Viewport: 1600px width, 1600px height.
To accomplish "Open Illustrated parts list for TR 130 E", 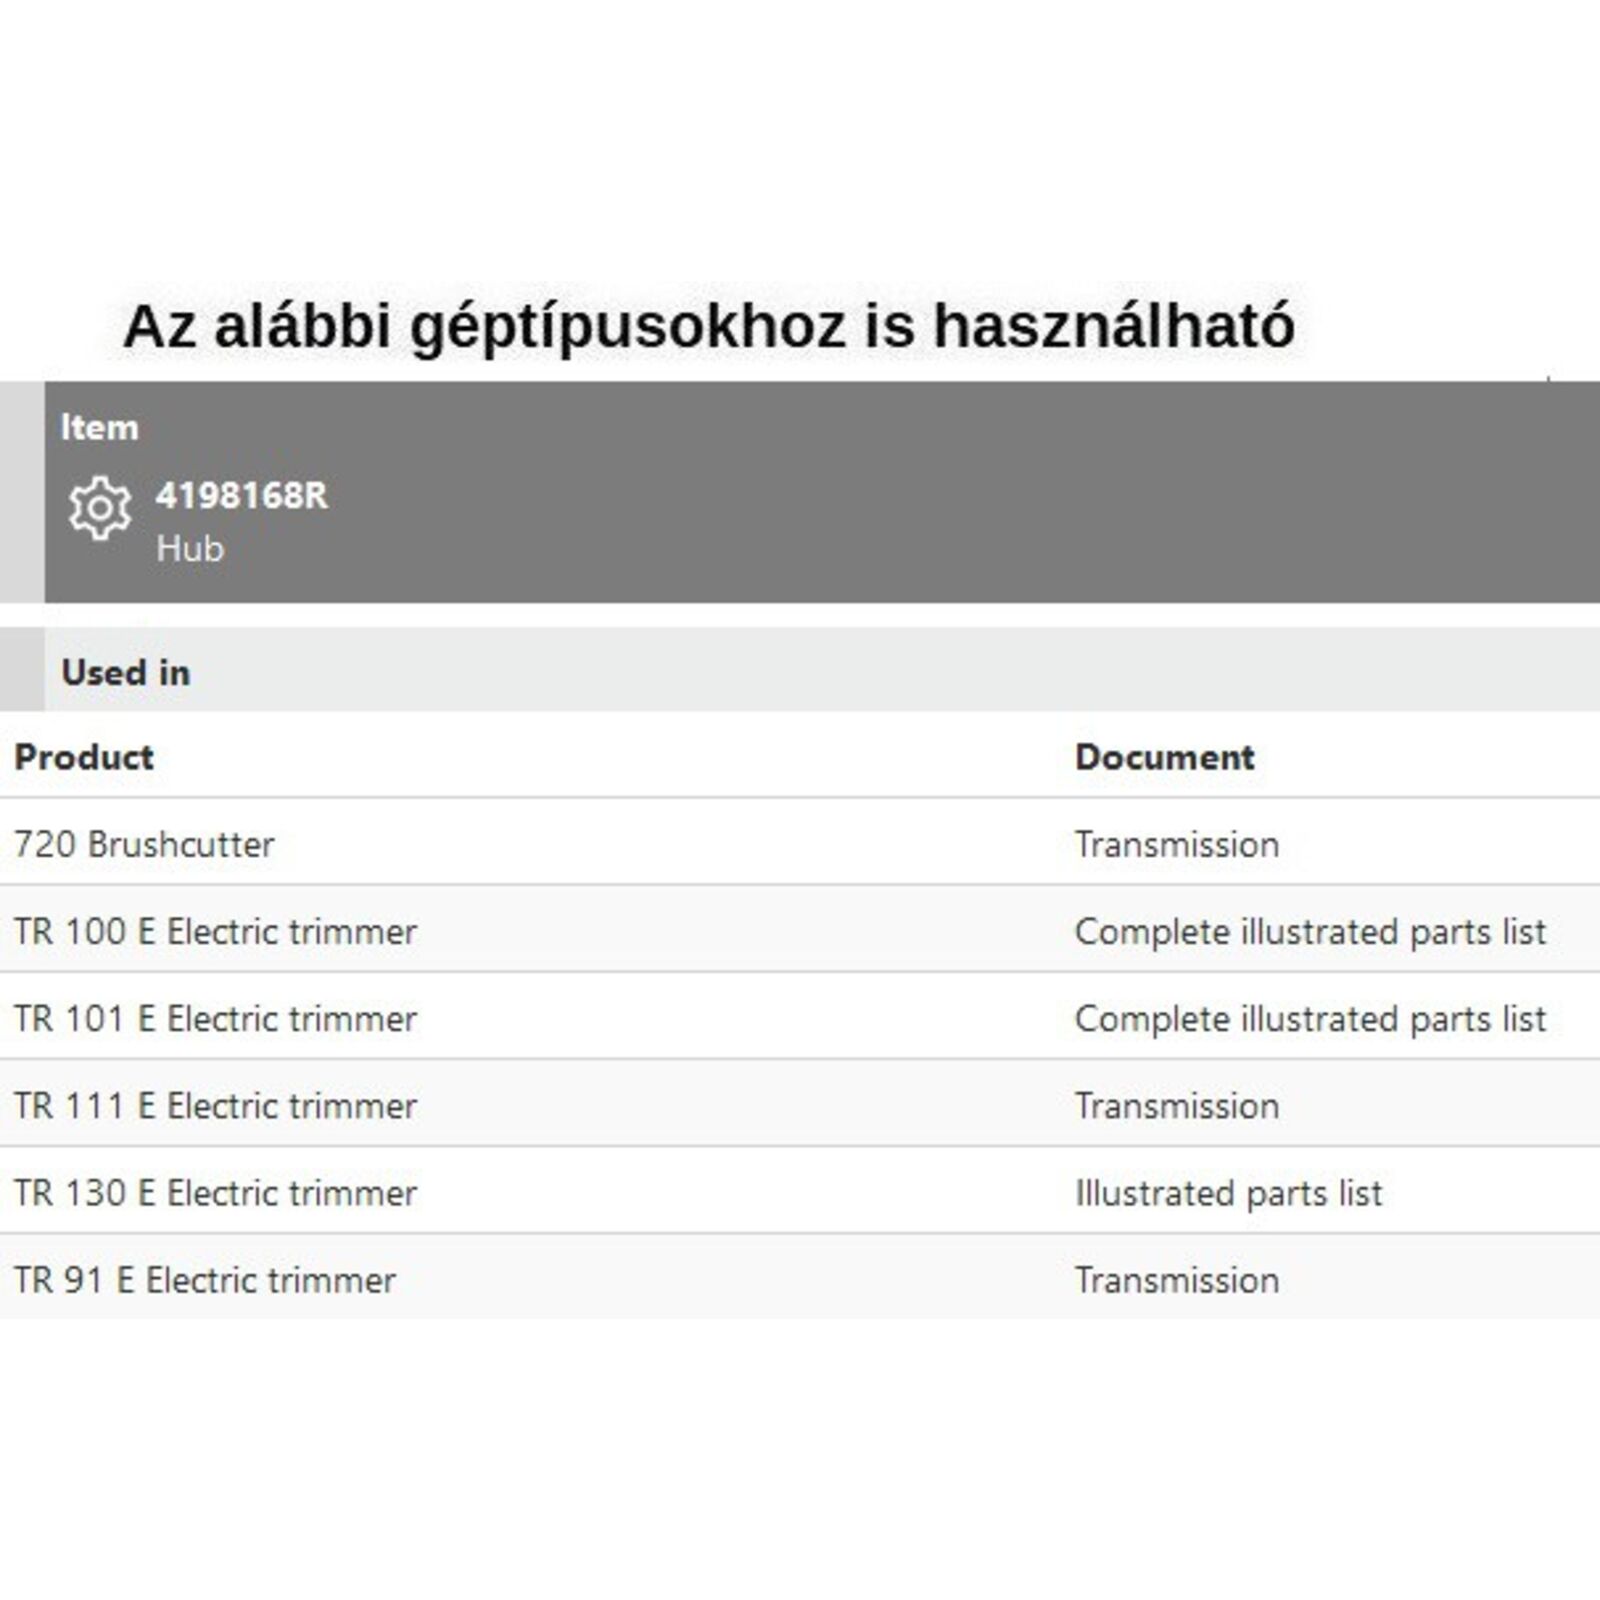I will [1228, 1192].
